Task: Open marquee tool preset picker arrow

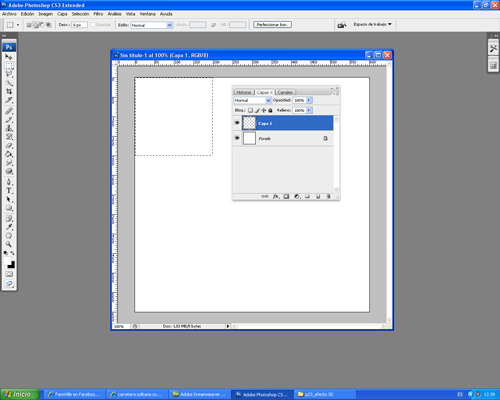Action: click(18, 25)
